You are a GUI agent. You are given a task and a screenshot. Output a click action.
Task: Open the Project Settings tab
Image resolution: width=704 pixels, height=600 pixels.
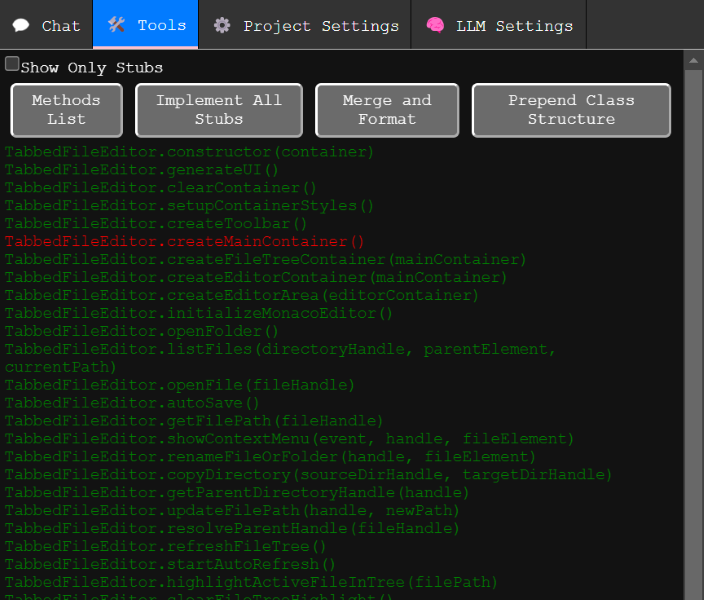pyautogui.click(x=305, y=25)
